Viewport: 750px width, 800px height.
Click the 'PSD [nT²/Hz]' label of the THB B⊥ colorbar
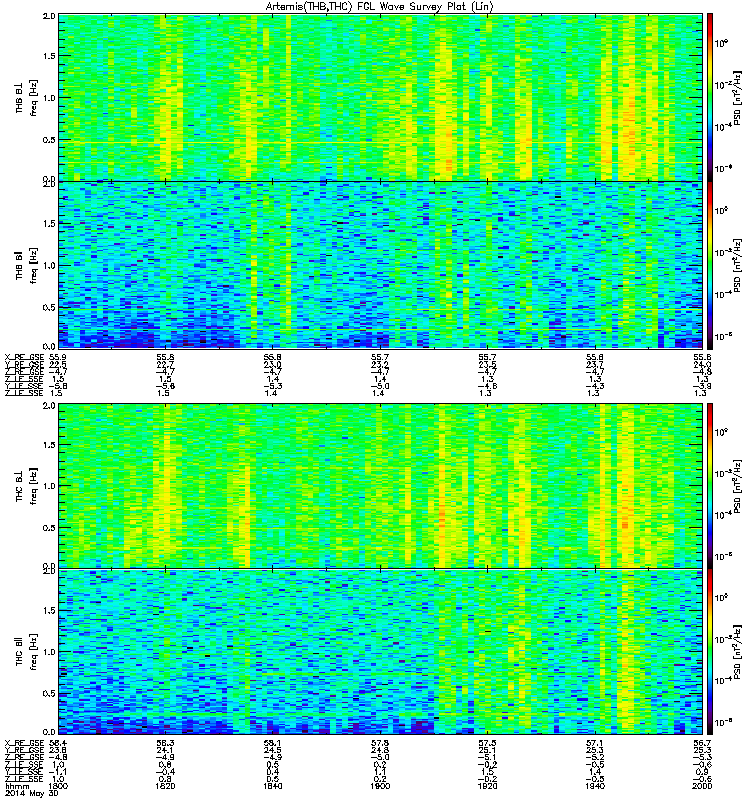tap(738, 97)
